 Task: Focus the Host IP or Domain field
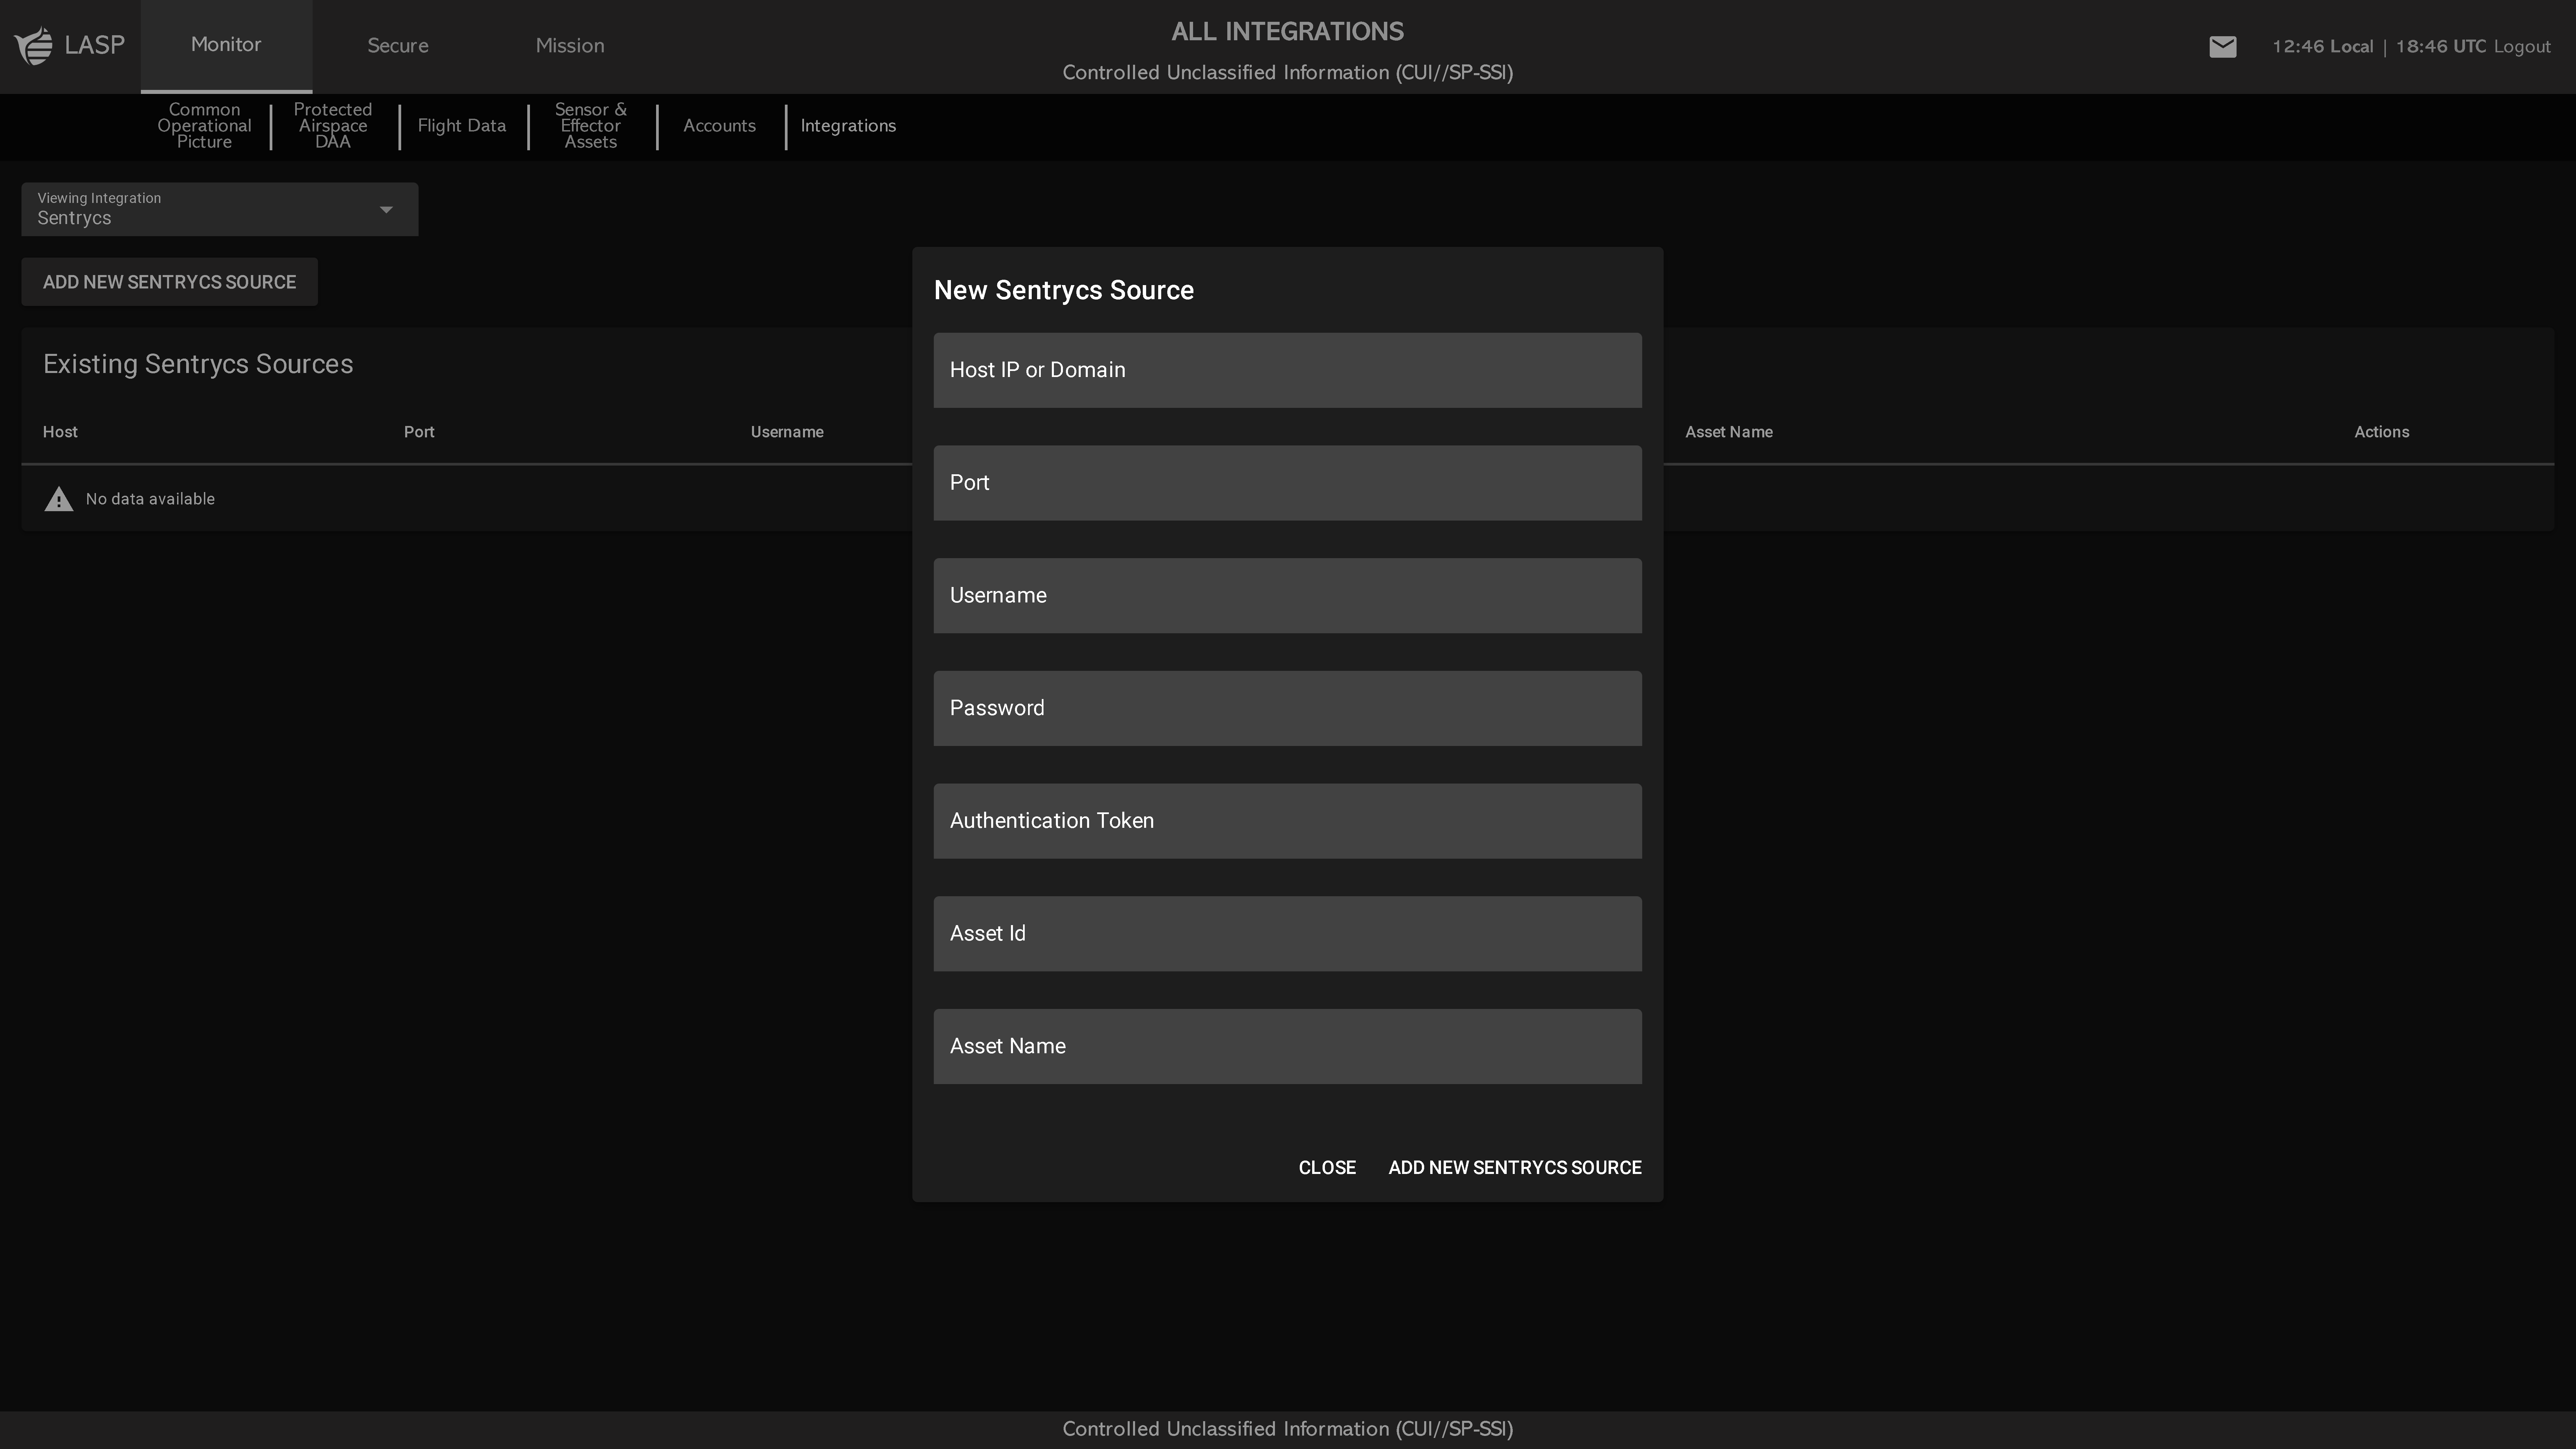pos(1288,370)
